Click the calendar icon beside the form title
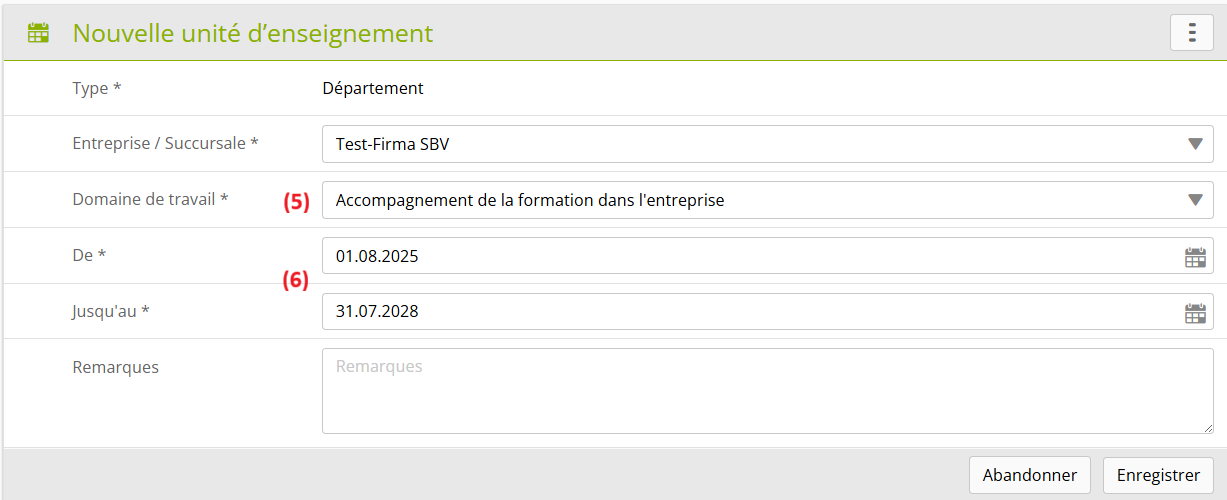The width and height of the screenshot is (1227, 500). click(38, 33)
